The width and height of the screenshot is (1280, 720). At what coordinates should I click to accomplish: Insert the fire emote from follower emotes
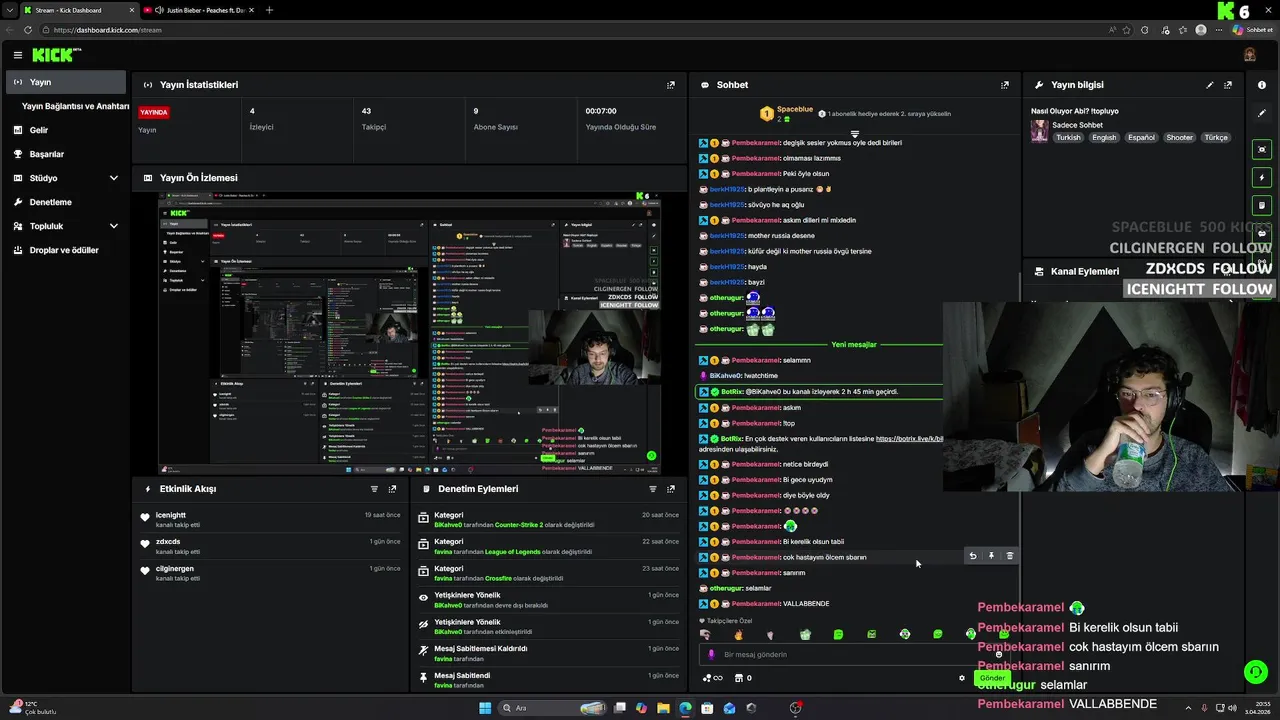pyautogui.click(x=738, y=635)
